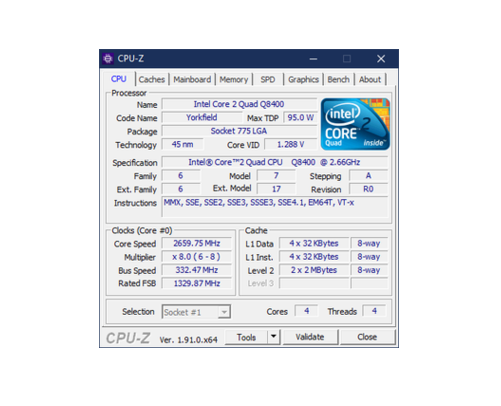Viewport: 501px width, 406px height.
Task: Click the Core VID value 1.288 V
Action: [290, 144]
